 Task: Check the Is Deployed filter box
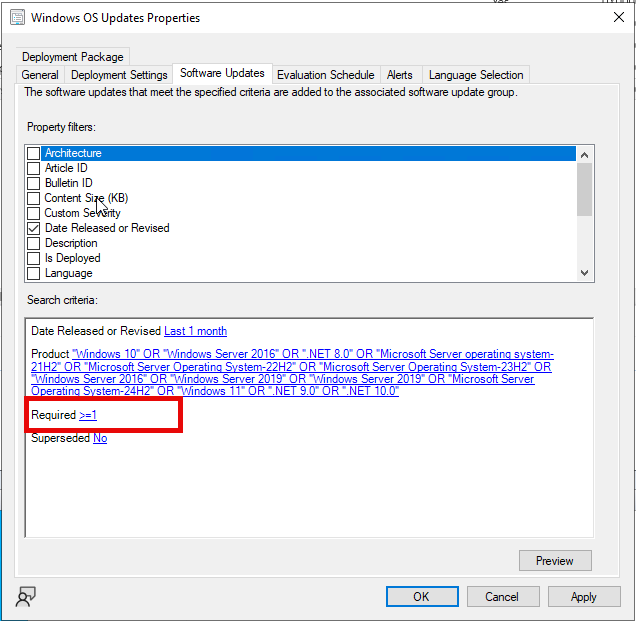click(x=34, y=258)
